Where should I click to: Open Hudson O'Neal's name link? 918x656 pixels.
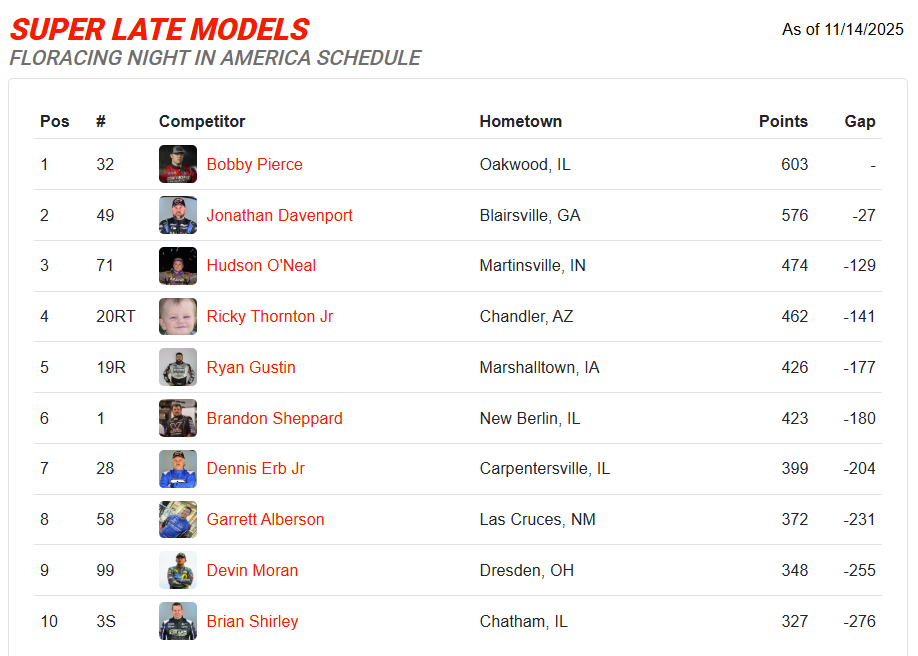point(261,266)
